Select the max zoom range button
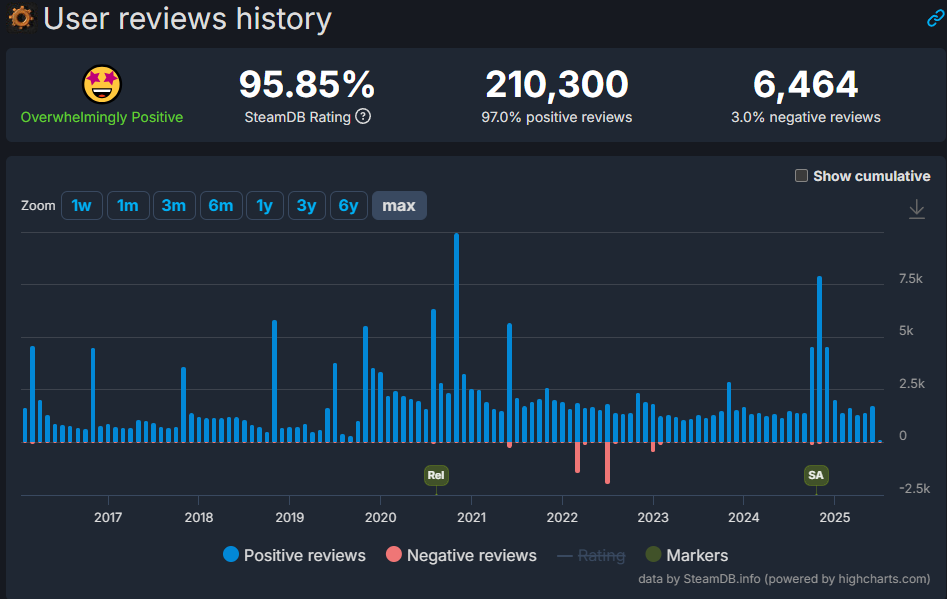 click(x=399, y=206)
